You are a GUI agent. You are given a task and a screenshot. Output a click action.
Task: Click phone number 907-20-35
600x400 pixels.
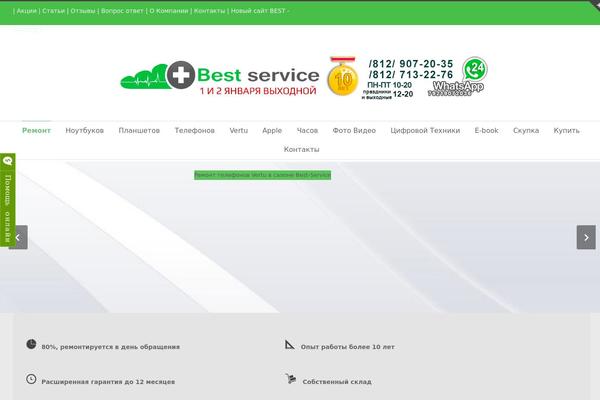coord(411,64)
